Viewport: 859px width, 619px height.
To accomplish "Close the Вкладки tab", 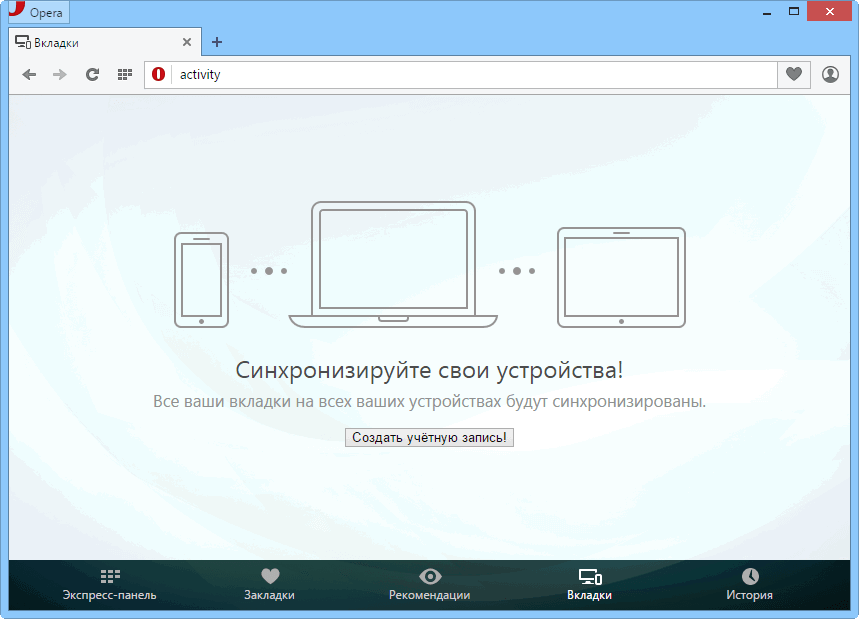I will [187, 42].
